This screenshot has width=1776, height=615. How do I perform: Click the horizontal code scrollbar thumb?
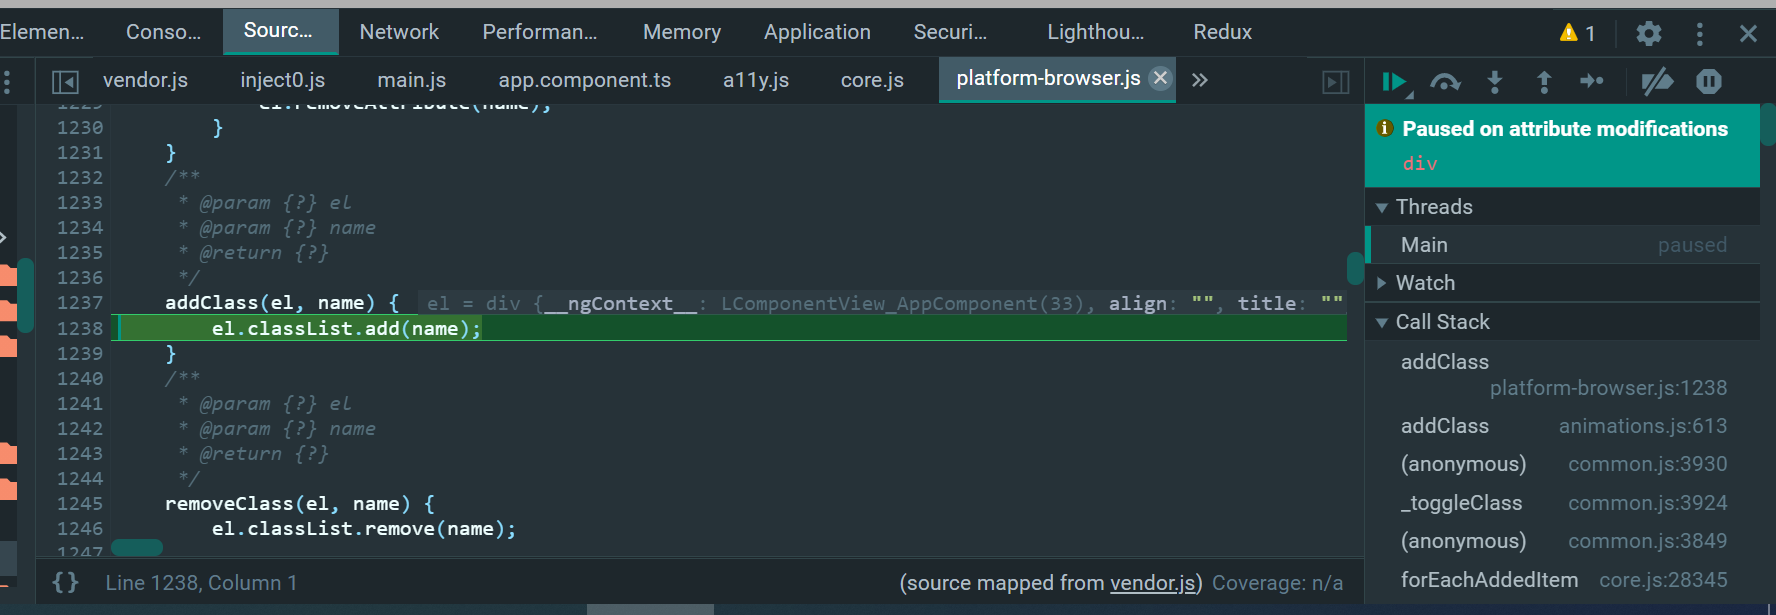pos(137,548)
